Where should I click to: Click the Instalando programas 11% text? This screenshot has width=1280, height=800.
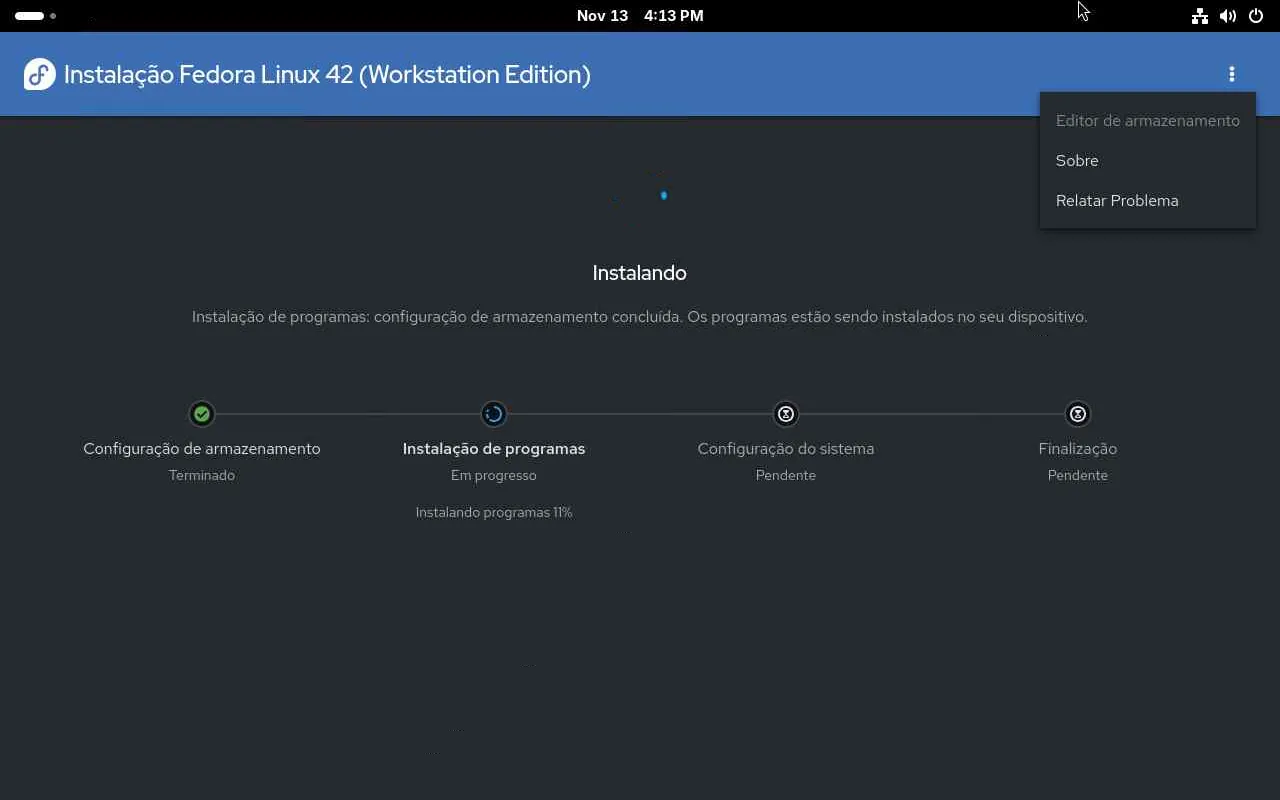494,512
